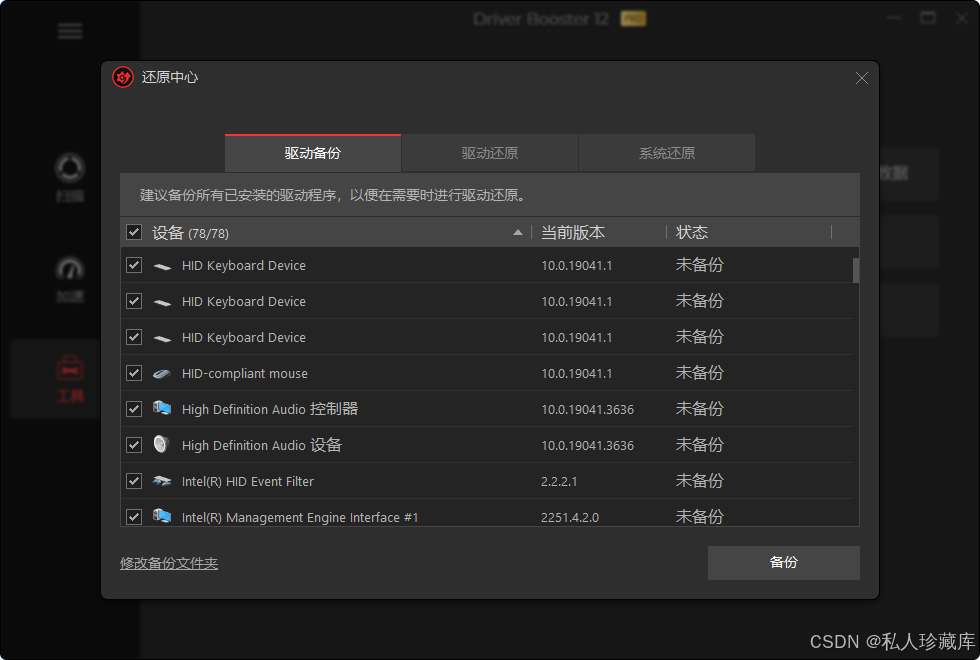Switch to the 系统还原 tab

(x=667, y=153)
